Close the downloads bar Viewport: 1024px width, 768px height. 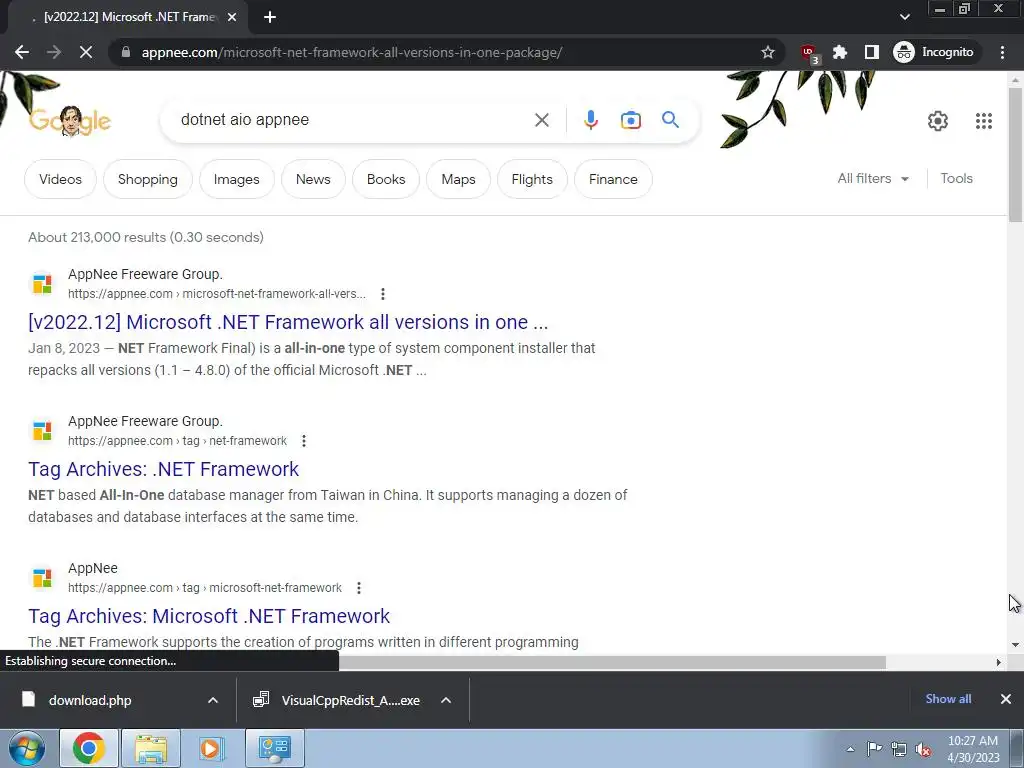pos(1006,699)
